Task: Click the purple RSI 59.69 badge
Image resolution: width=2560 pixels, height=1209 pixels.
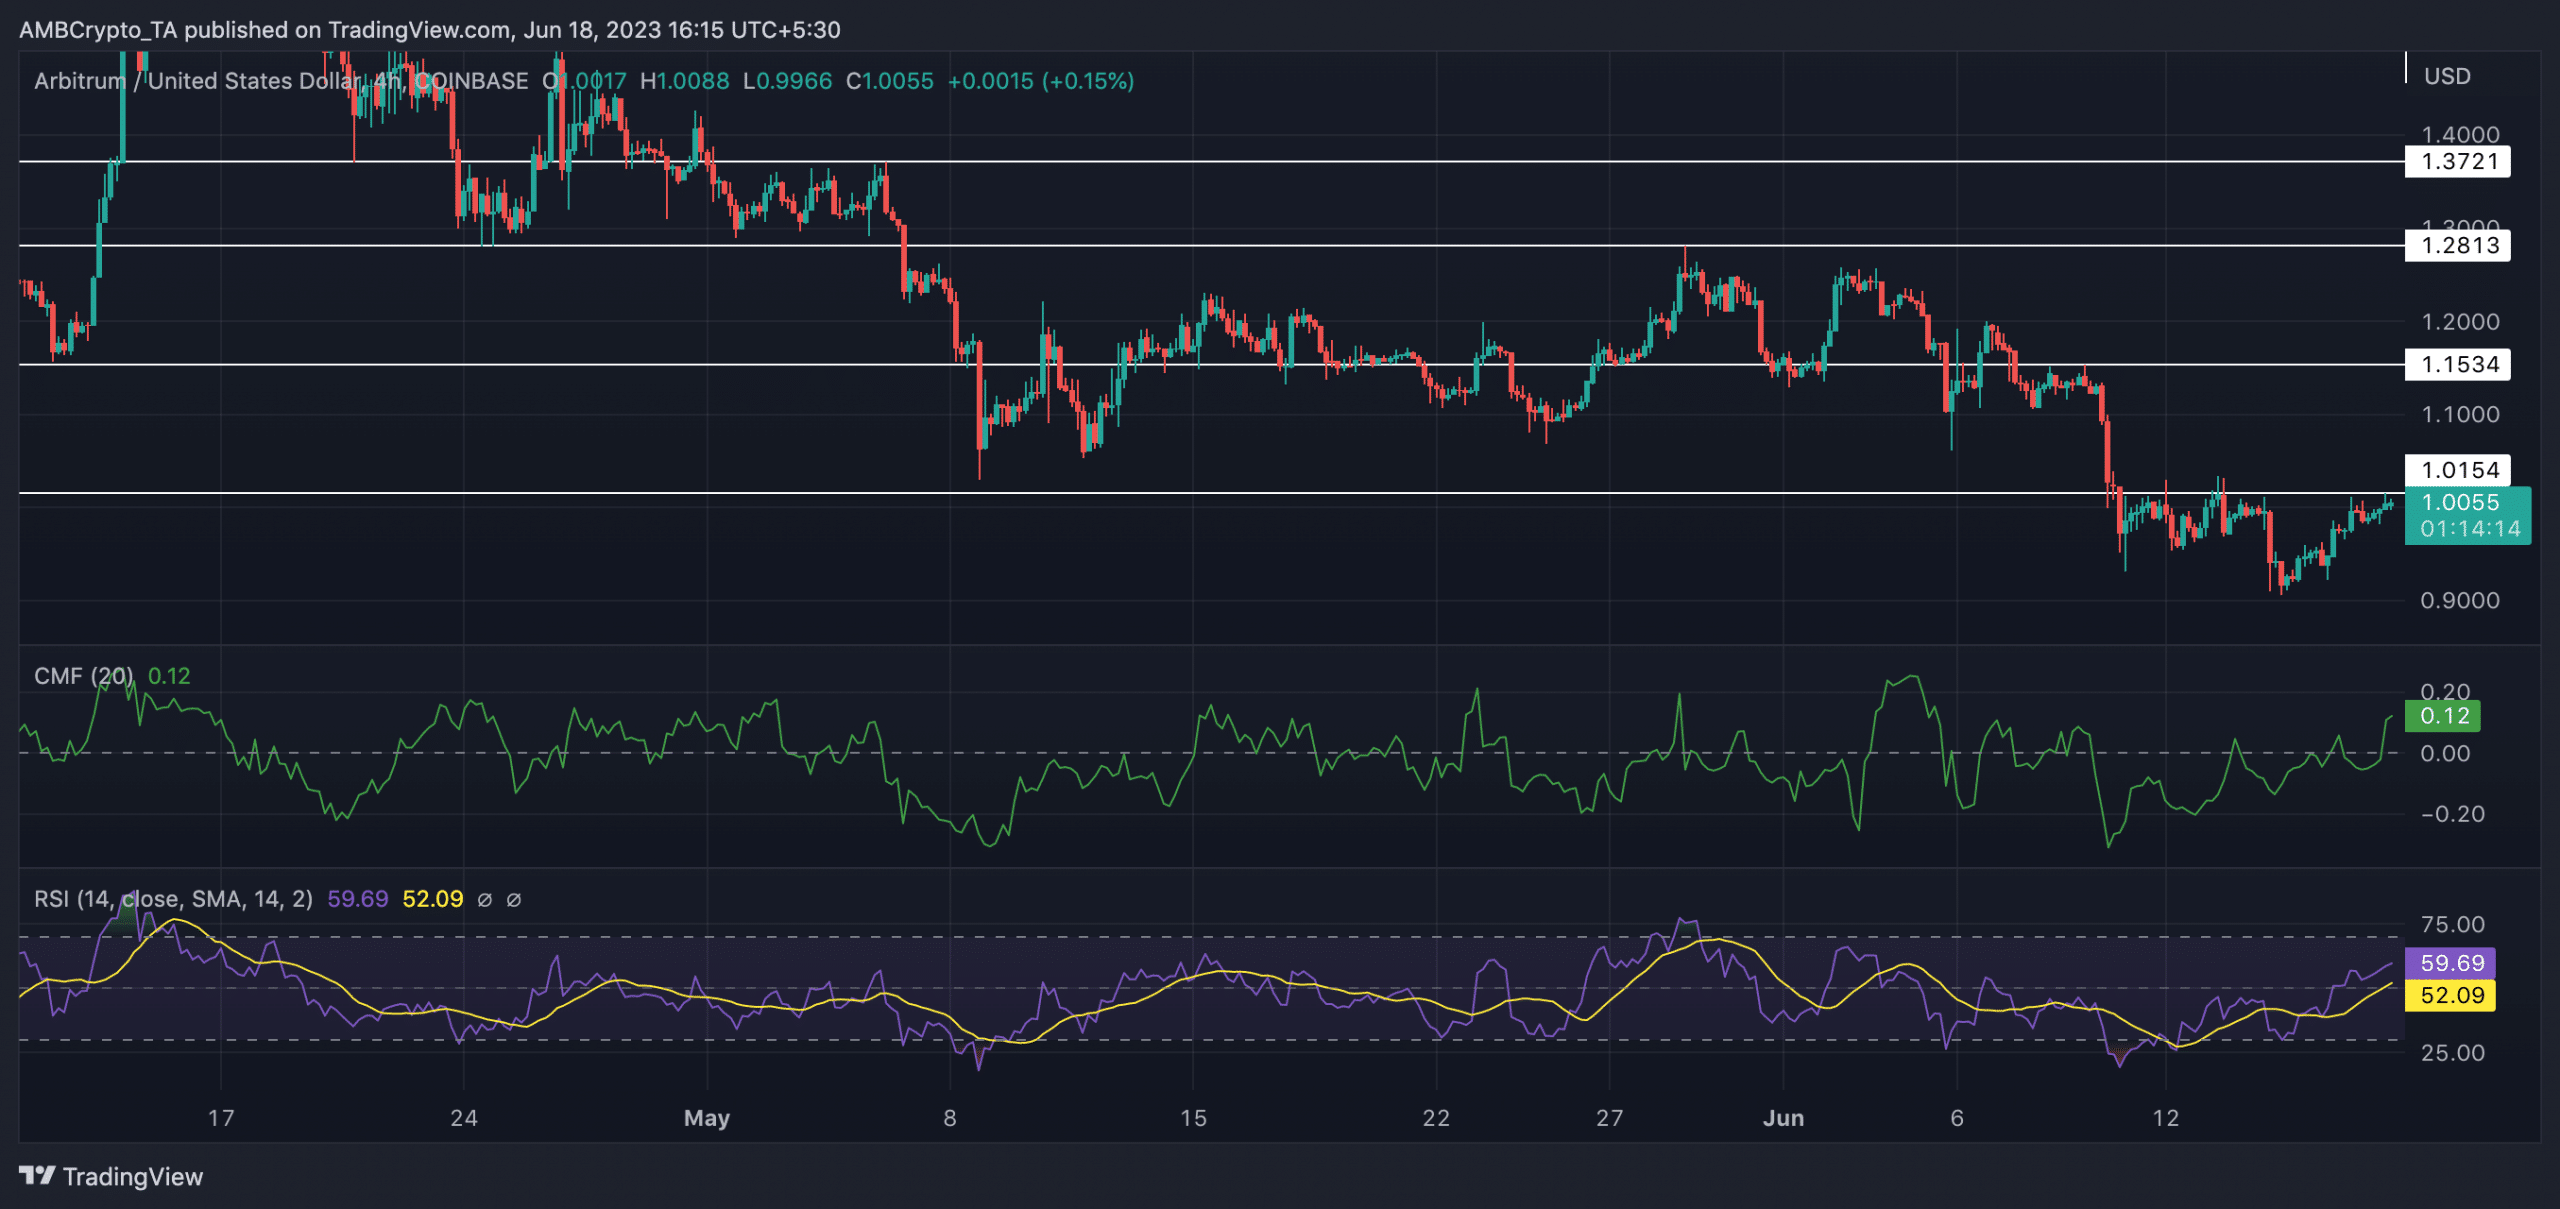Action: point(2450,963)
